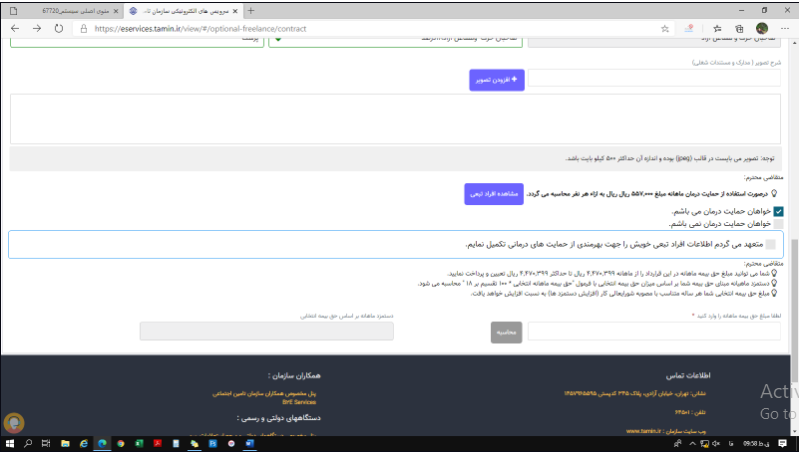The height and width of the screenshot is (453, 799).
Task: Go back to the previous page
Action: tap(15, 29)
